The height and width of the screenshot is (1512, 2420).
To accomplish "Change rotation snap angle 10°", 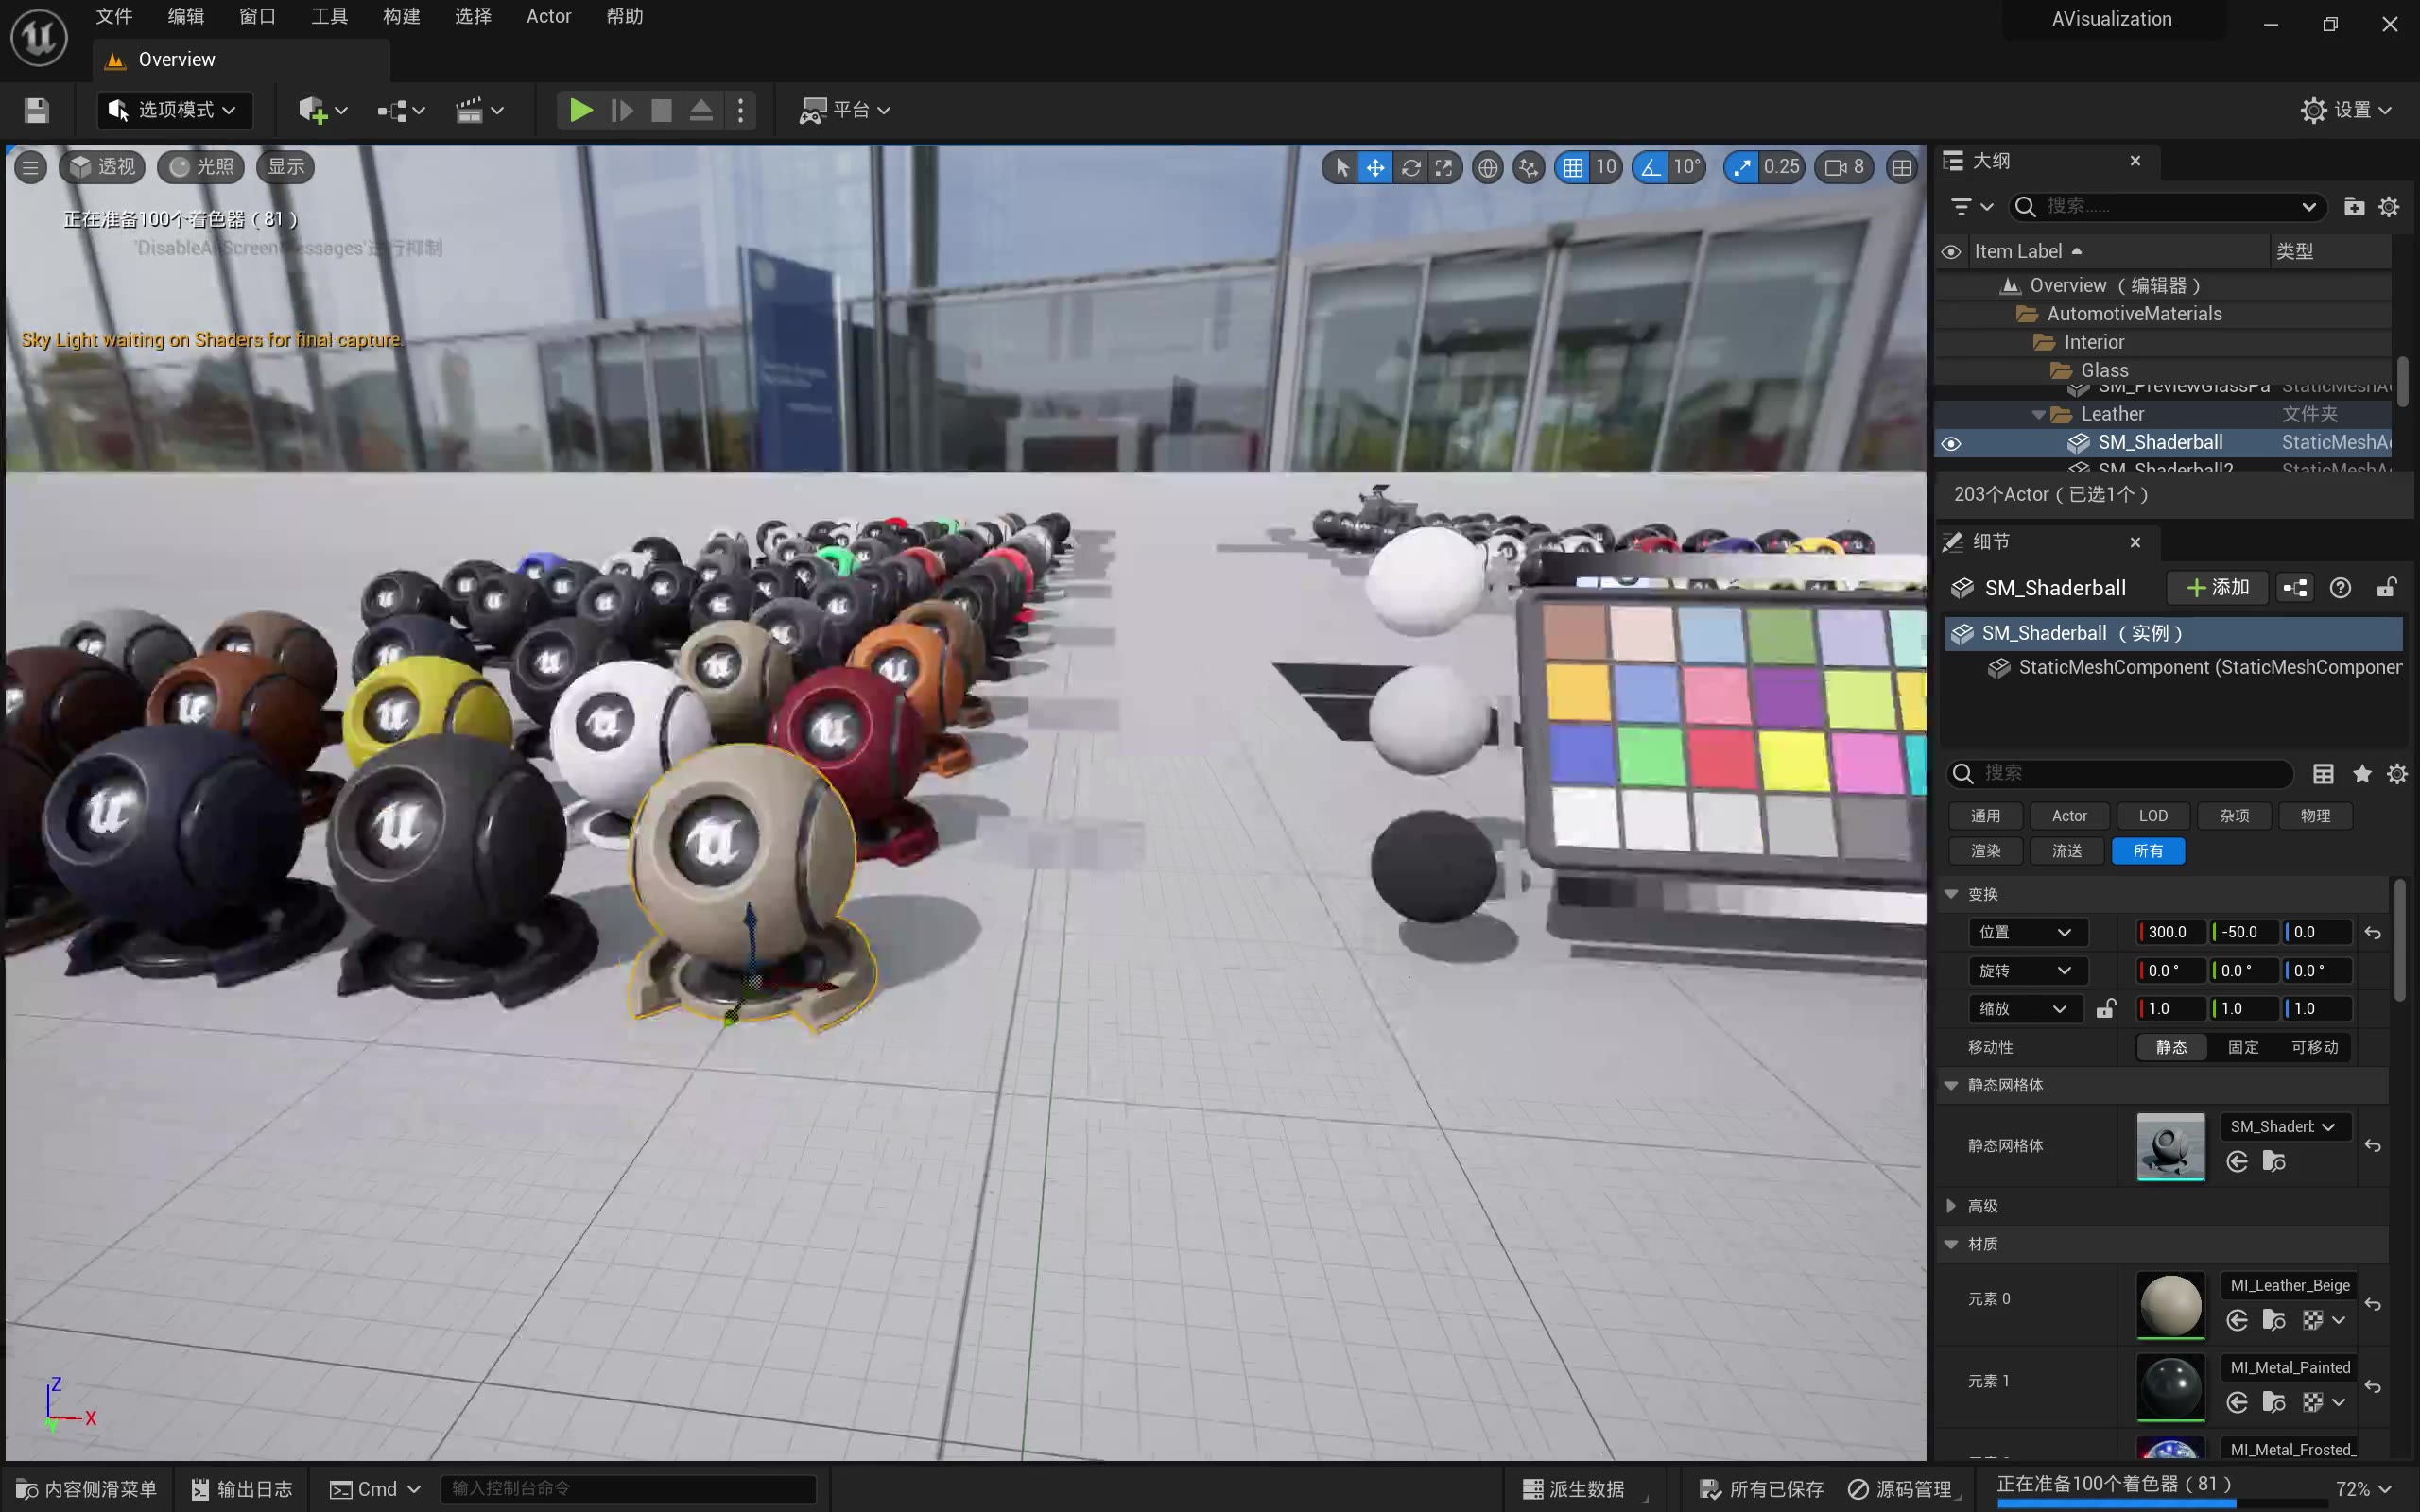I will coord(1687,167).
